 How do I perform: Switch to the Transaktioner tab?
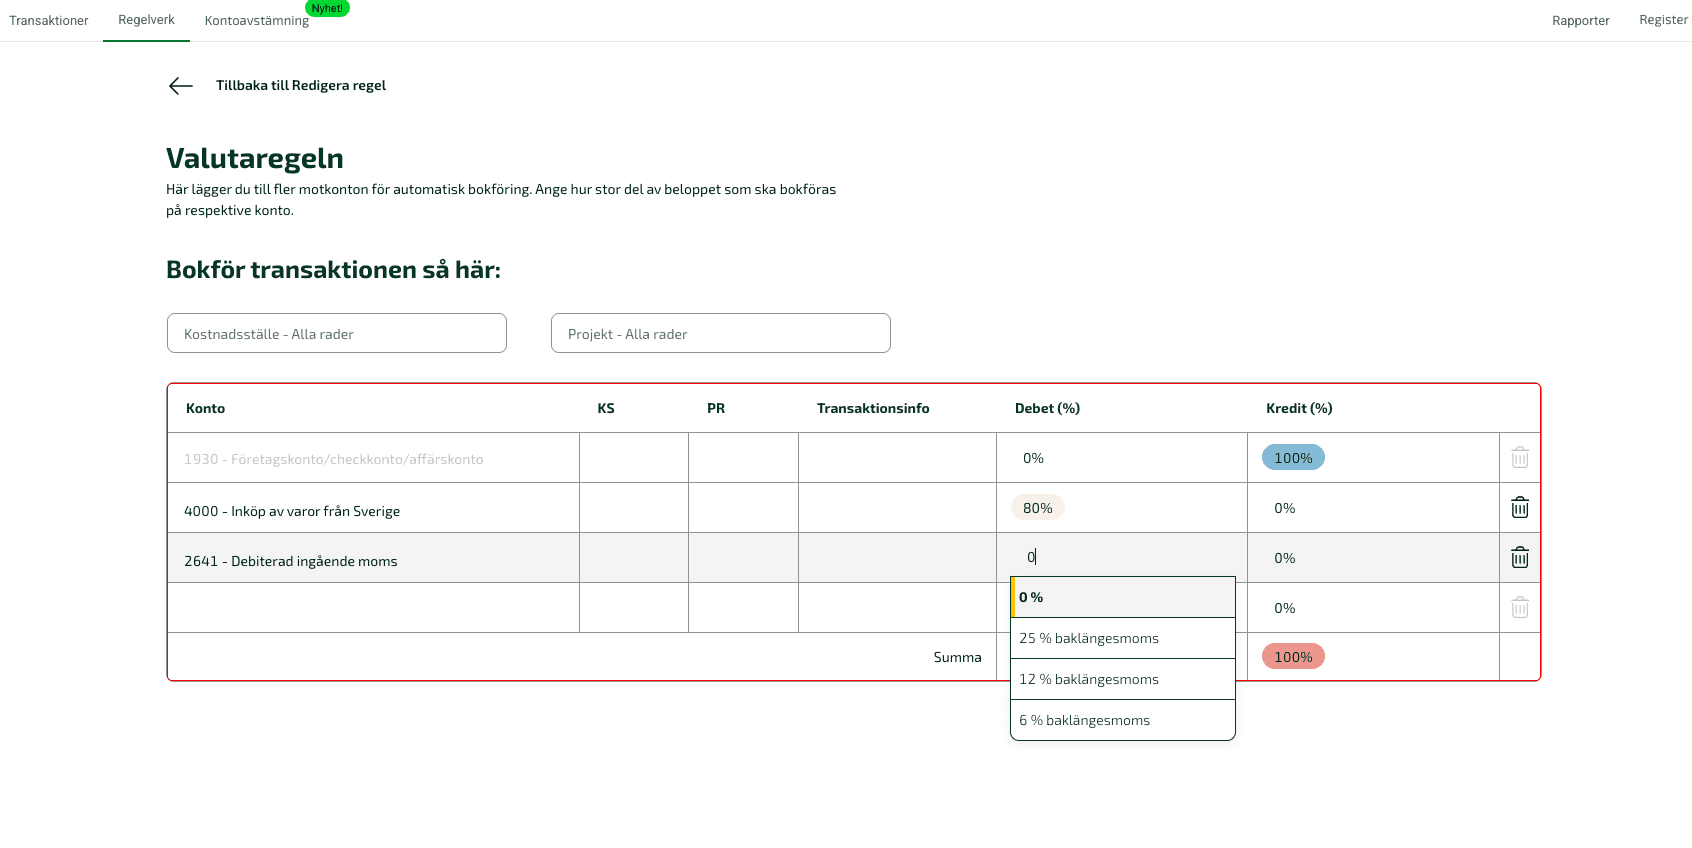point(49,21)
